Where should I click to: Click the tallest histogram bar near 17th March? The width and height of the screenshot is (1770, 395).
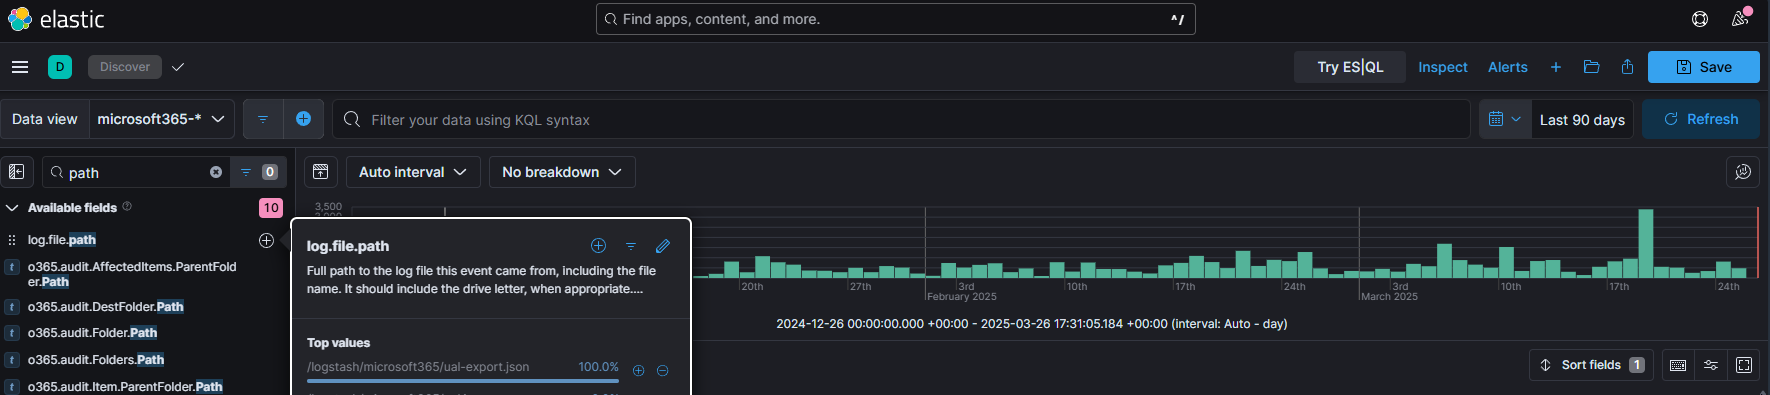click(1645, 243)
